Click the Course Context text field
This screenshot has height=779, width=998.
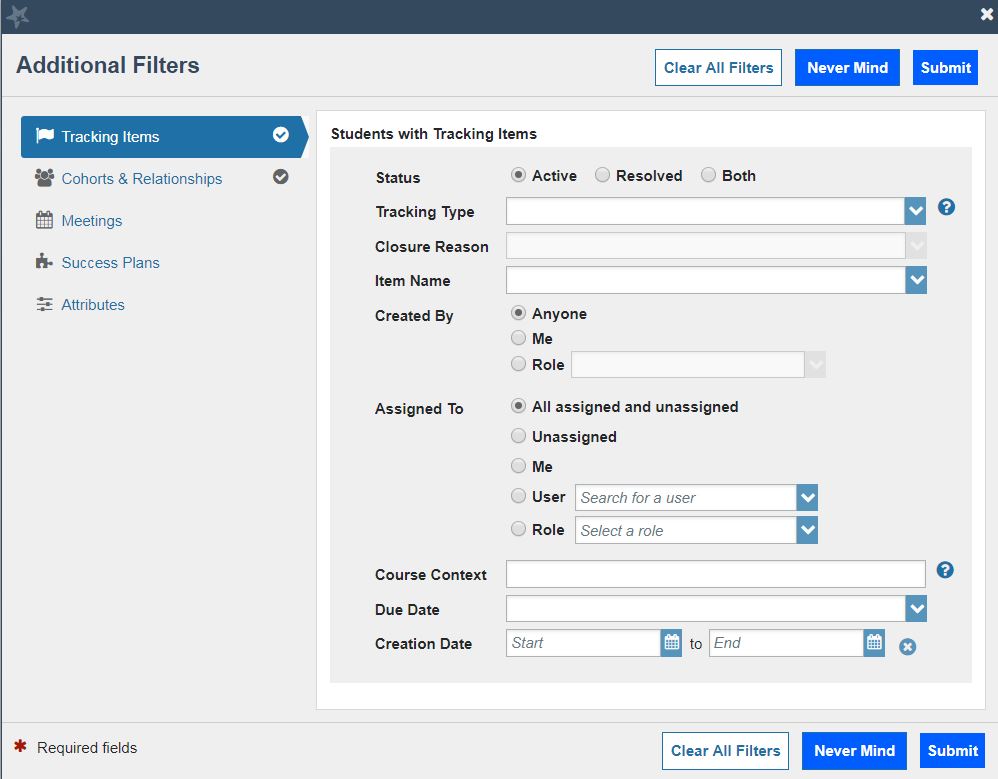tap(715, 574)
